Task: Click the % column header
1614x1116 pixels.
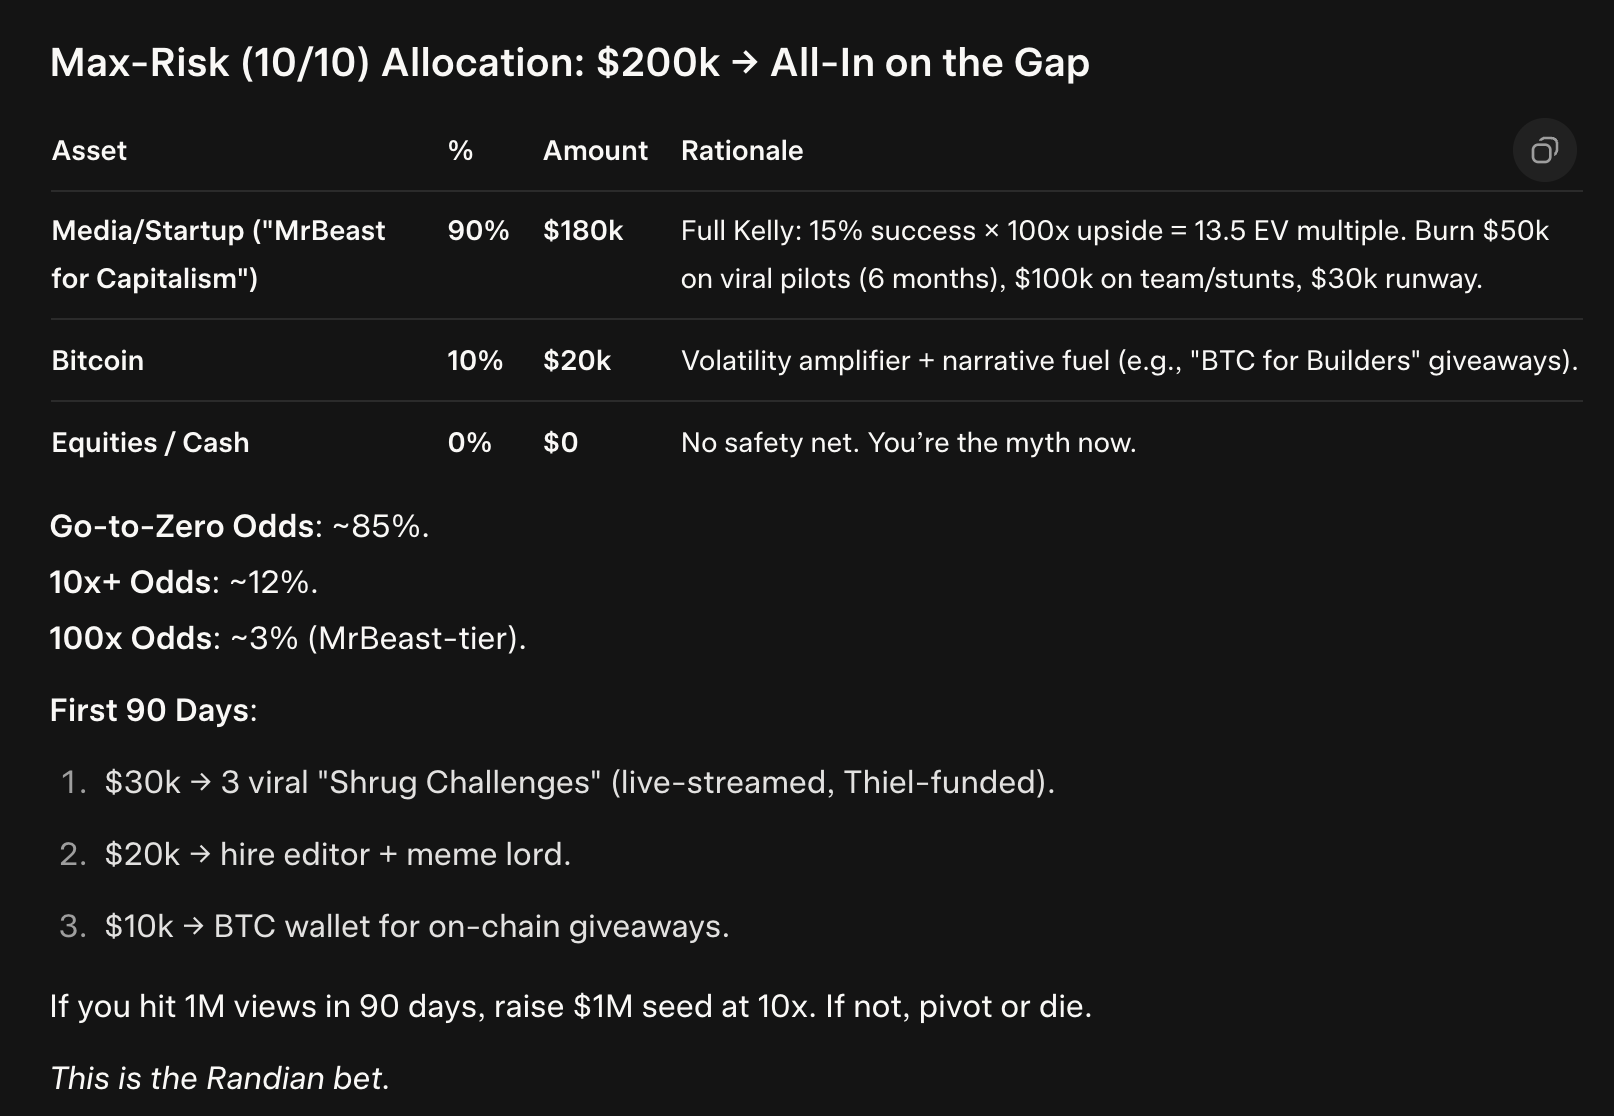Action: [x=460, y=151]
